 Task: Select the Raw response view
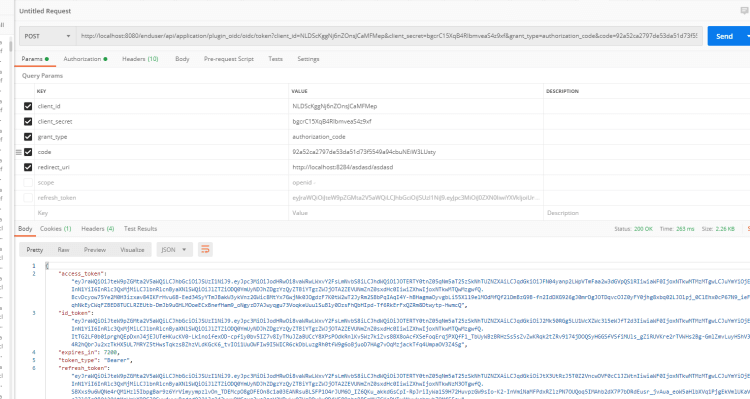pyautogui.click(x=63, y=250)
